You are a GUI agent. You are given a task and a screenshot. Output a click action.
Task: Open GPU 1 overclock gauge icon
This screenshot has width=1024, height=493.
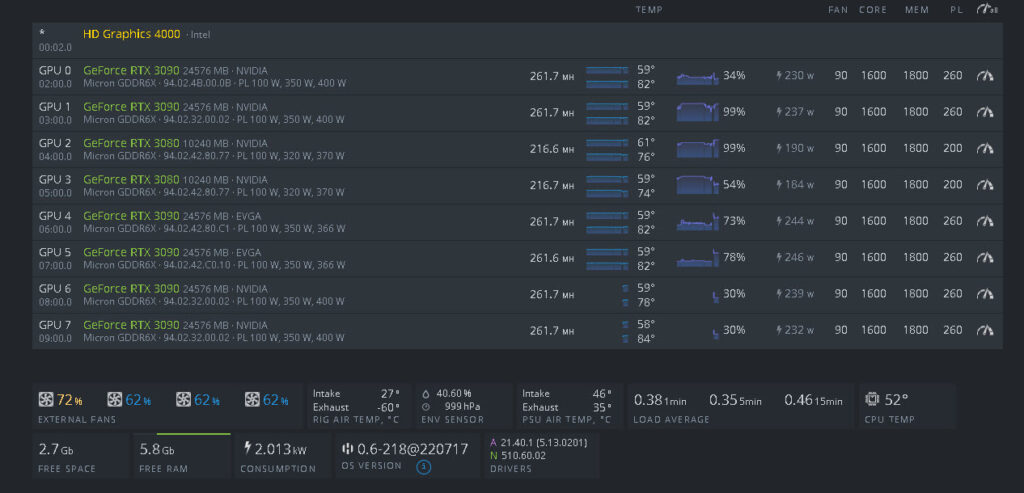point(985,112)
